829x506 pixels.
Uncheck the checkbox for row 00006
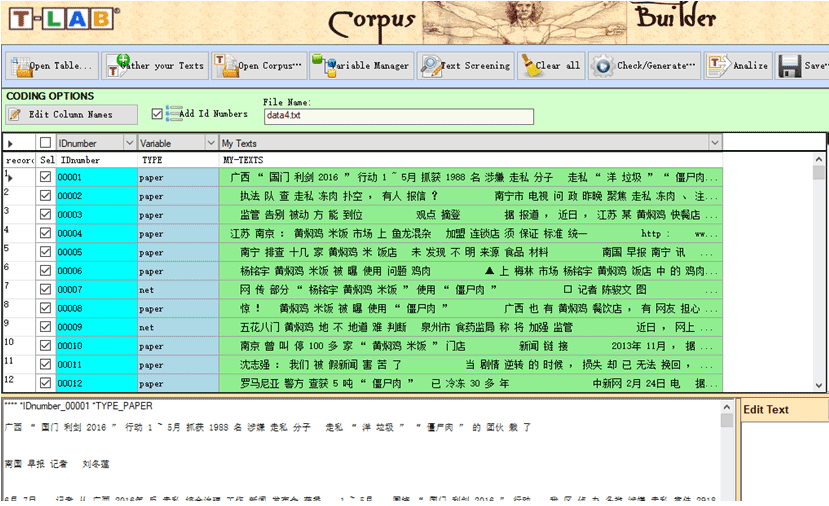click(45, 271)
